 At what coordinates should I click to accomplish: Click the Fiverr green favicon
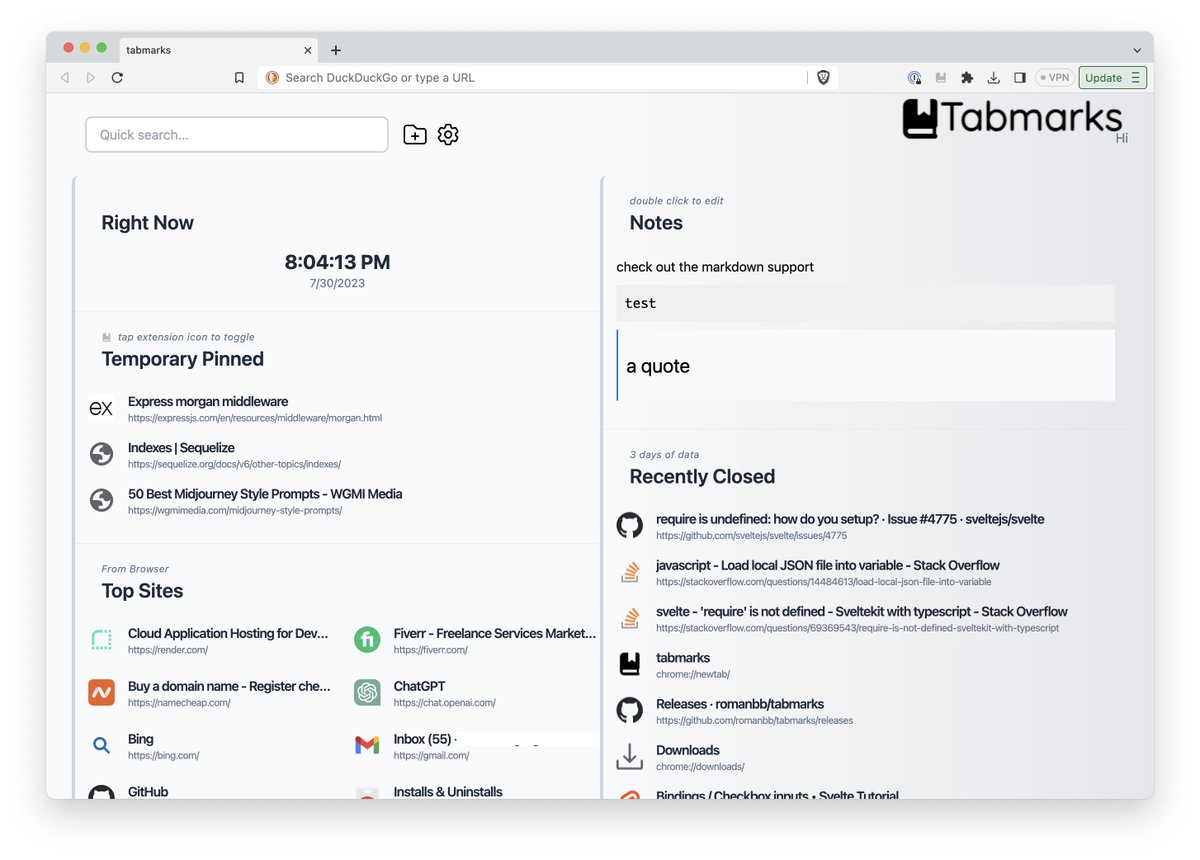367,640
